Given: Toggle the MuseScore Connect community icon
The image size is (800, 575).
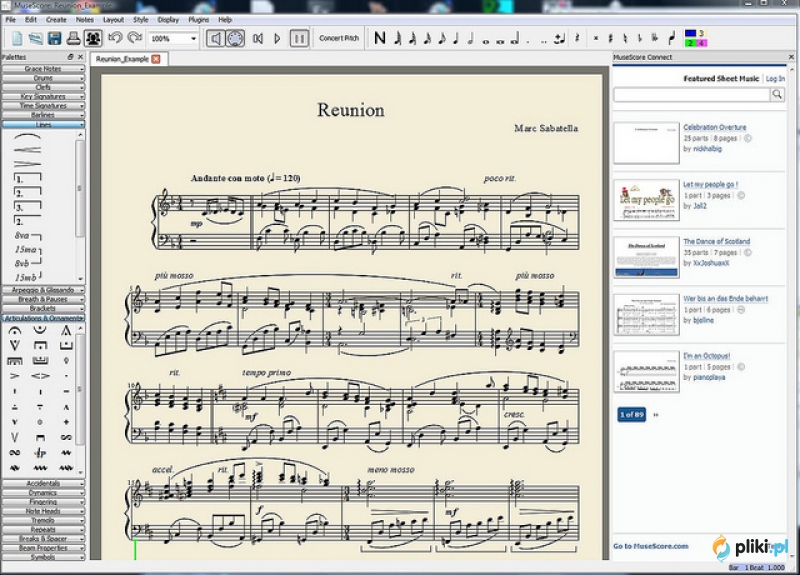Looking at the screenshot, I should [x=93, y=38].
